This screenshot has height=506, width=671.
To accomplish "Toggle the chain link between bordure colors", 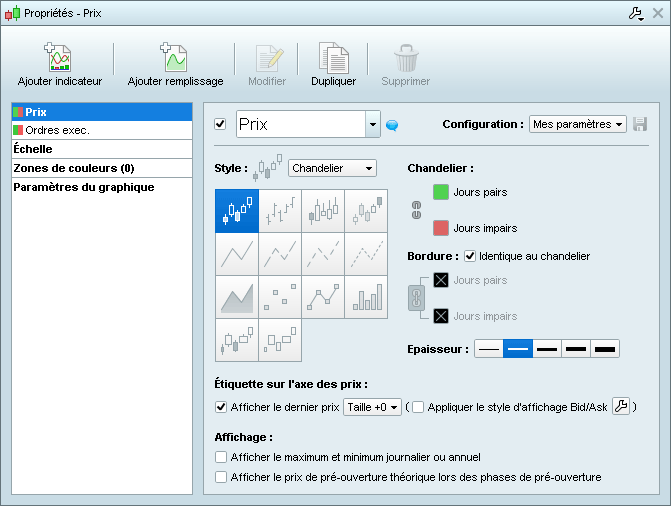I will (x=416, y=298).
